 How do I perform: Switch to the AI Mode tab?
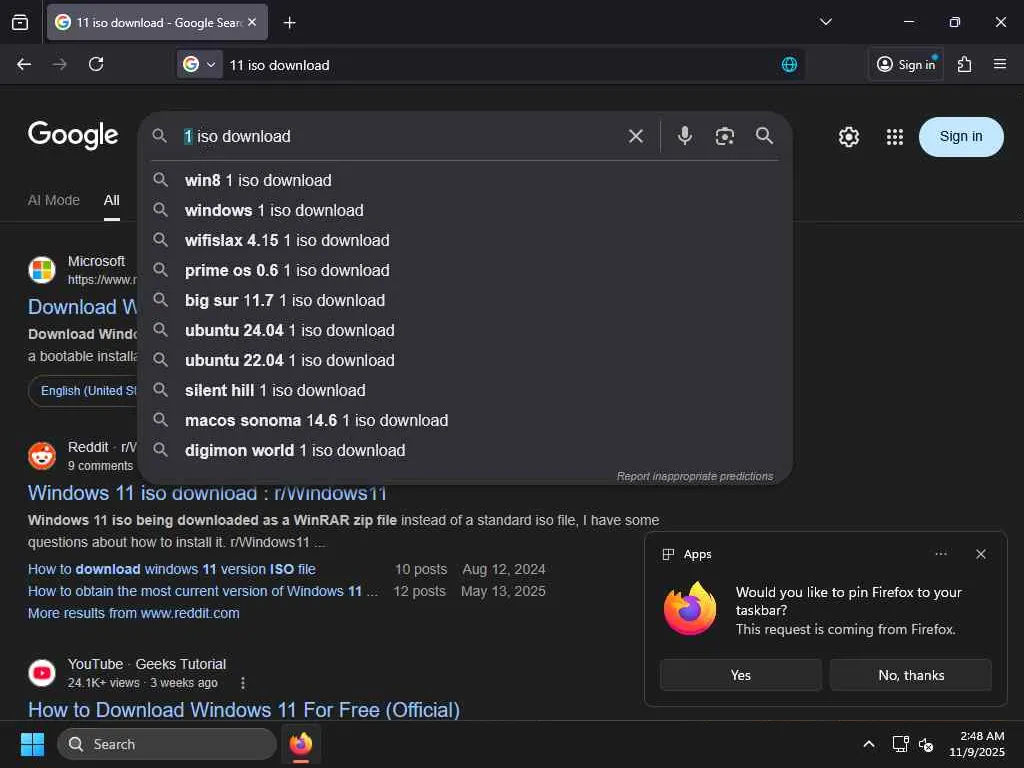[x=54, y=200]
